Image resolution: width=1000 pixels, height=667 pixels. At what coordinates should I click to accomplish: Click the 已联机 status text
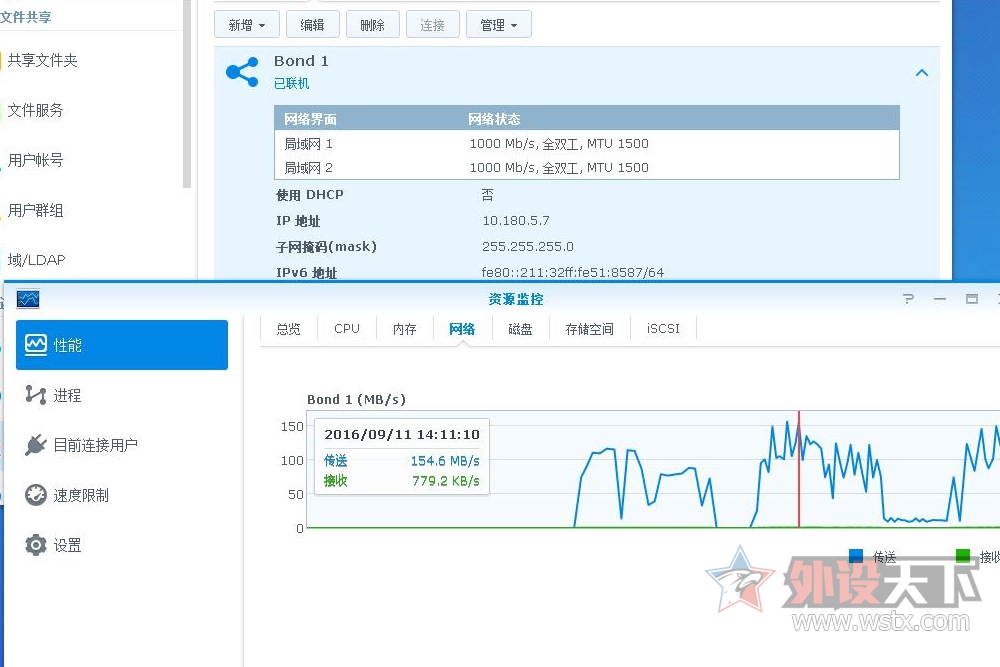pos(291,83)
